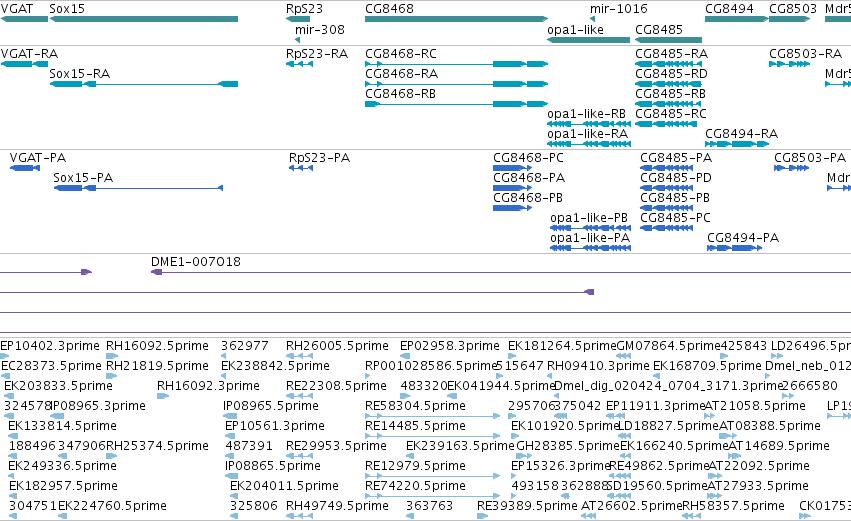Open the CG8468-PB CDS label

click(528, 198)
